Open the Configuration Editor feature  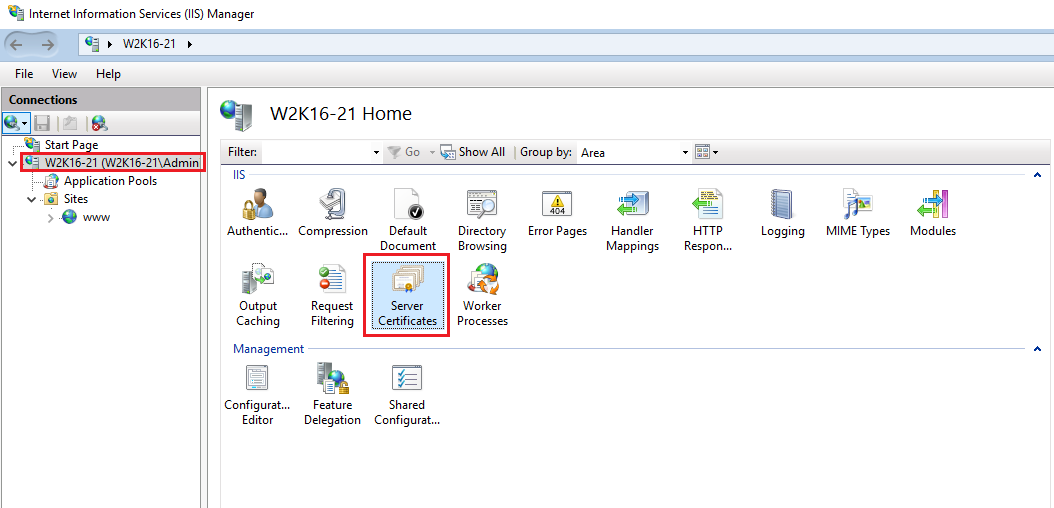click(257, 394)
